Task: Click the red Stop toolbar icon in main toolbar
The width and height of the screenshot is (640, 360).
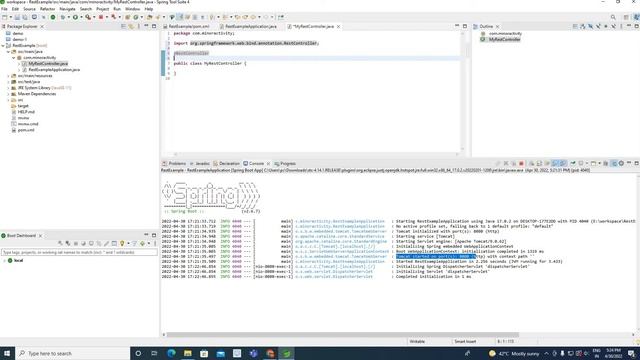Action: point(100,17)
